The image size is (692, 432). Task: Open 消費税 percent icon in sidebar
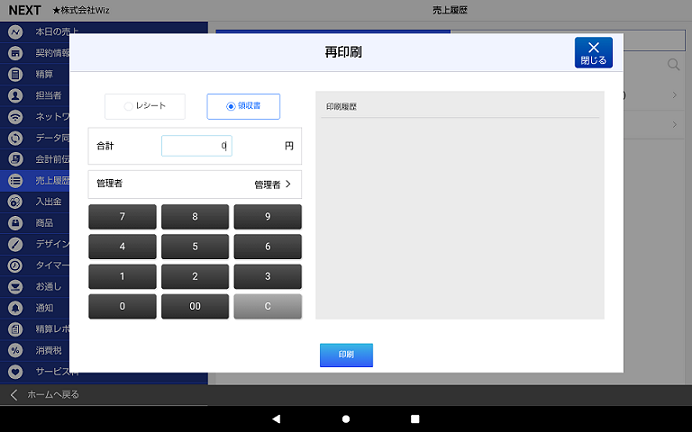point(15,350)
